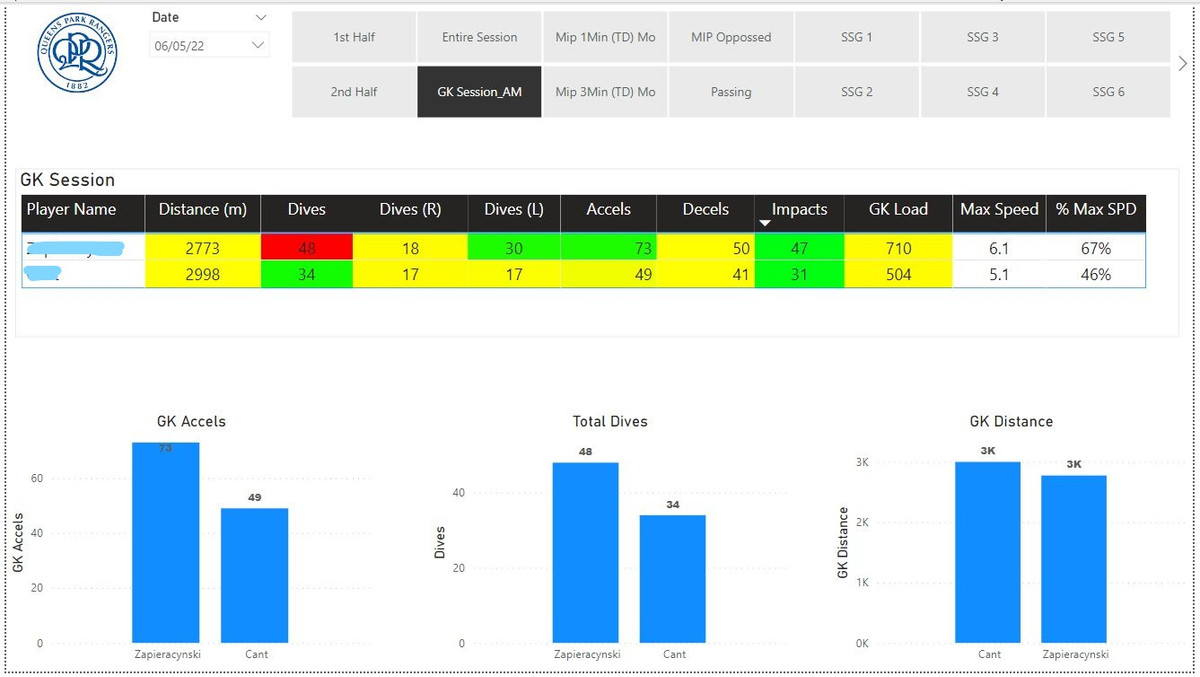The height and width of the screenshot is (677, 1200).
Task: Click the red Dives cell showing 48
Action: click(x=306, y=248)
